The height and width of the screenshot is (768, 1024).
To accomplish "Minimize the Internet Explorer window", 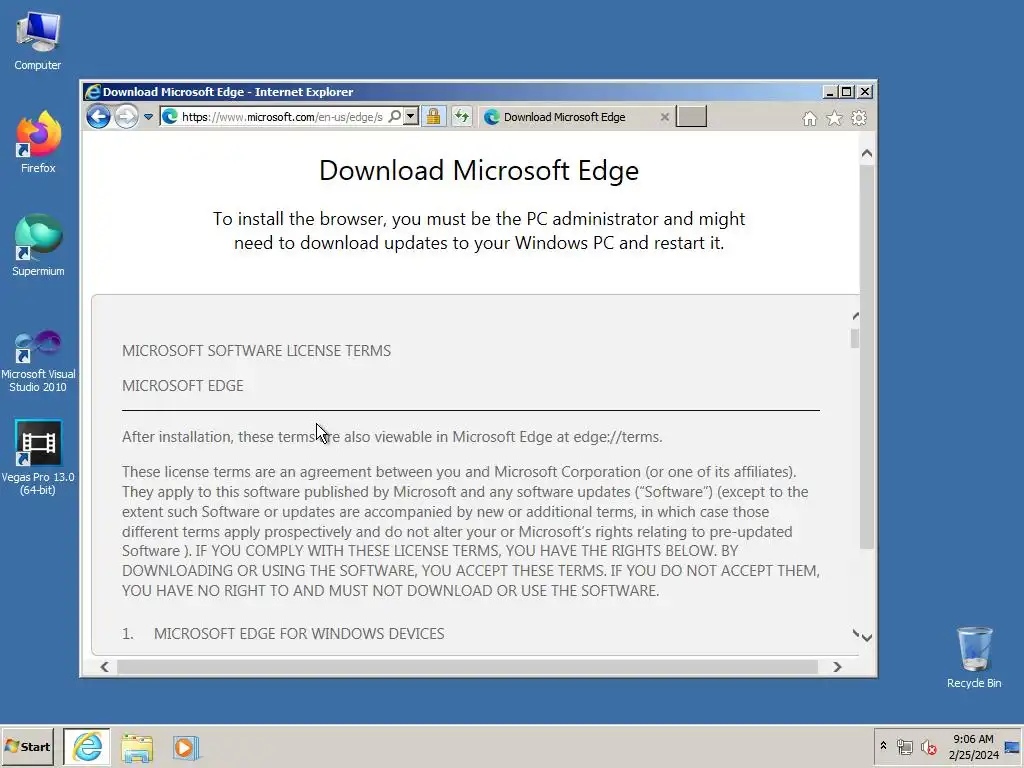I will pos(829,92).
